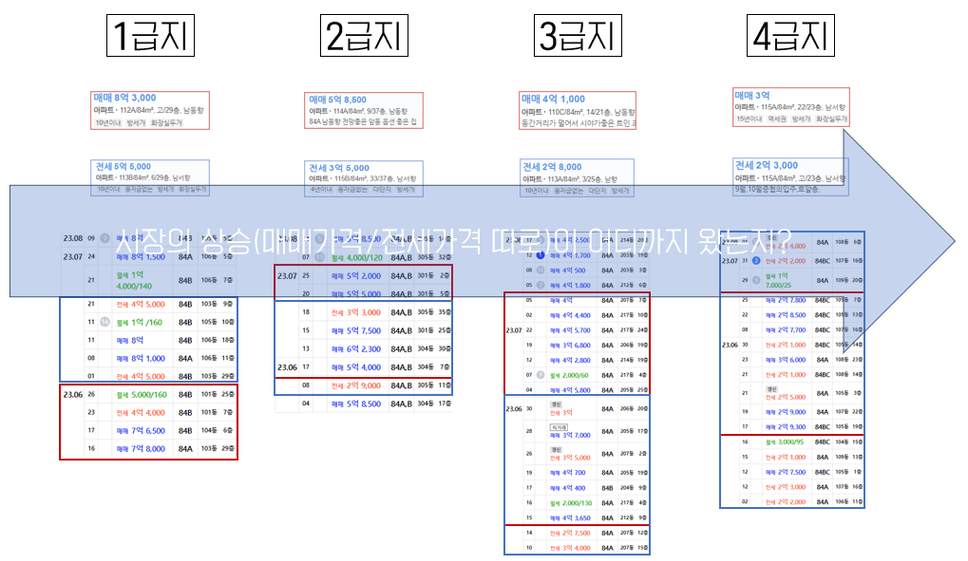
Task: Click the 직거래 badge above 매매 3억 7,000
Action: [x=559, y=427]
